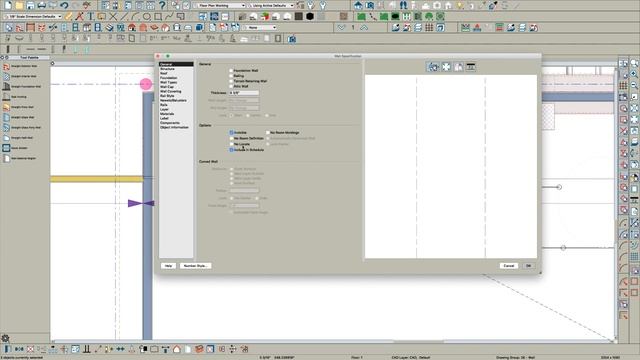Click Cancel in the Wall Specification dialog
This screenshot has width=640, height=360.
click(x=509, y=266)
